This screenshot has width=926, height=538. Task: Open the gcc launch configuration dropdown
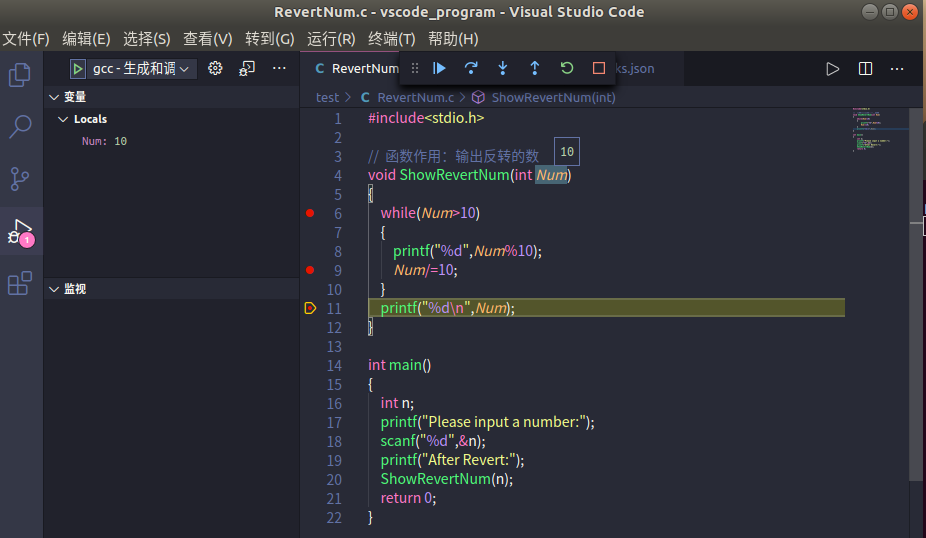(x=141, y=69)
